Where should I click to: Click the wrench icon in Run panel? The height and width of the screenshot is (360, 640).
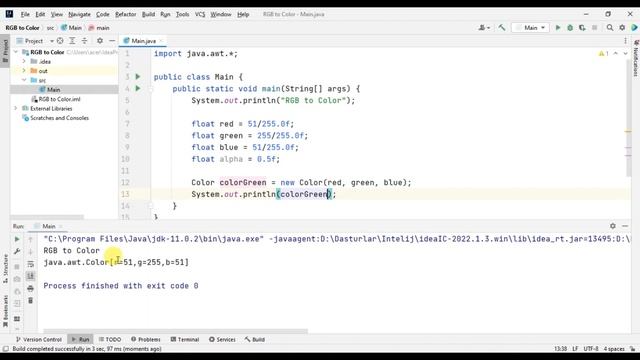[x=17, y=251]
